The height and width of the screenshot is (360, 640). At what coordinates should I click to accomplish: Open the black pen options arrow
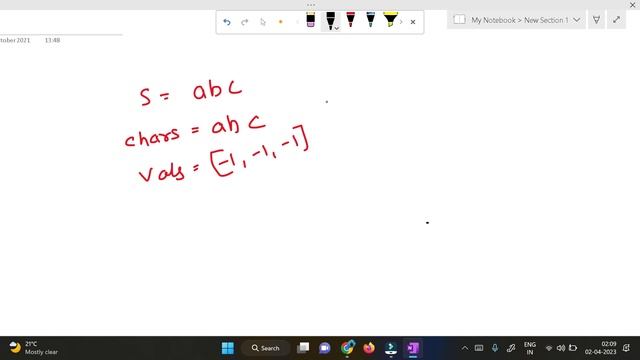(337, 28)
